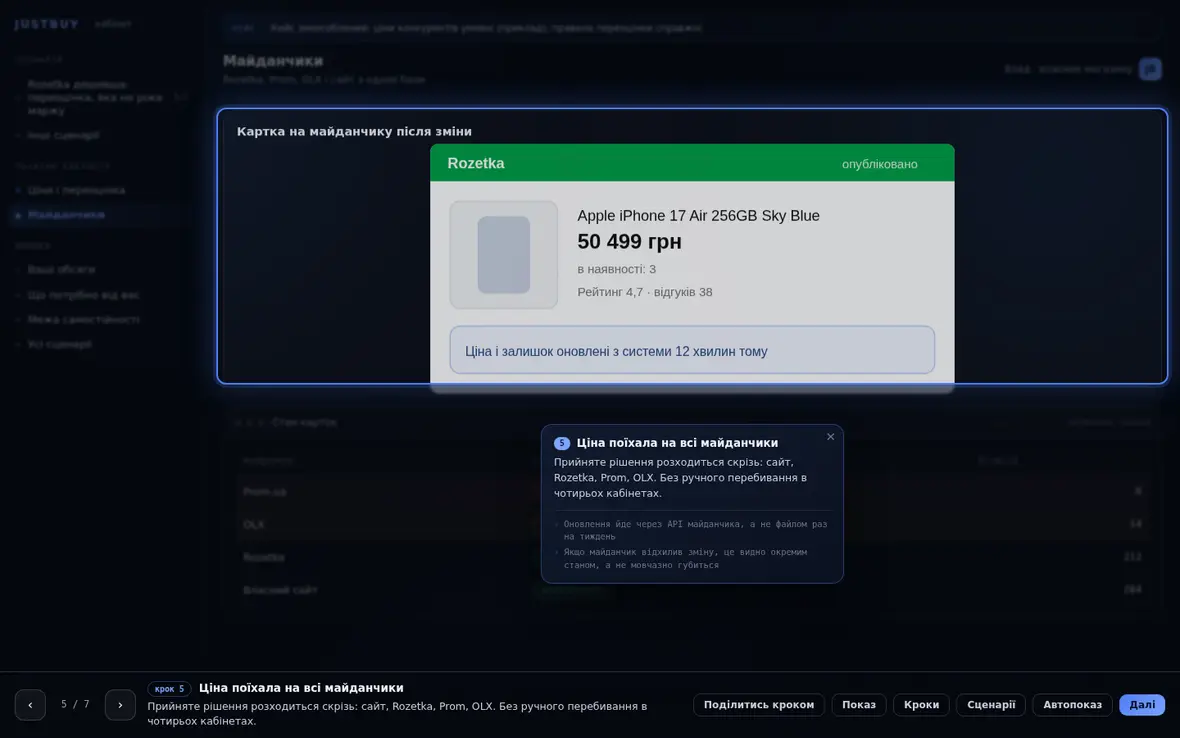1180x738 pixels.
Task: Click the опубліковано status label
Action: 879,164
